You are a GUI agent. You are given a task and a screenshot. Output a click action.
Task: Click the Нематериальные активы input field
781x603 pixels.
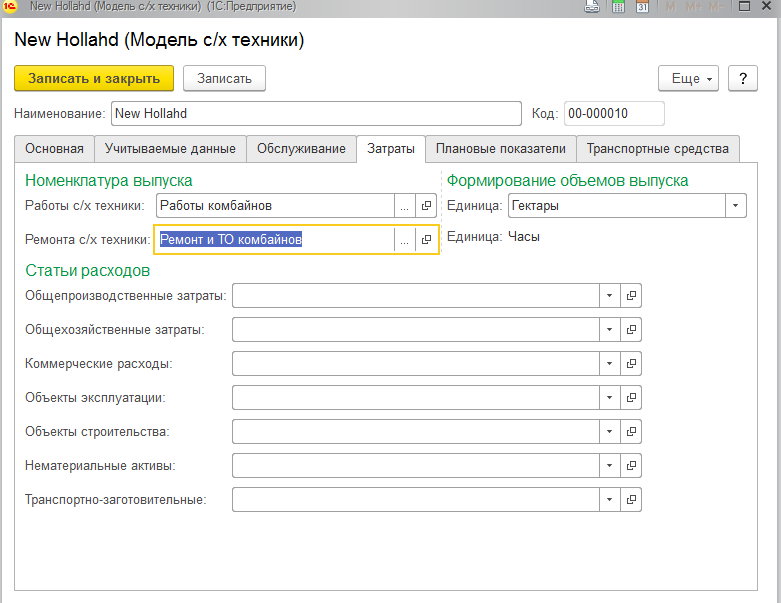click(x=416, y=466)
